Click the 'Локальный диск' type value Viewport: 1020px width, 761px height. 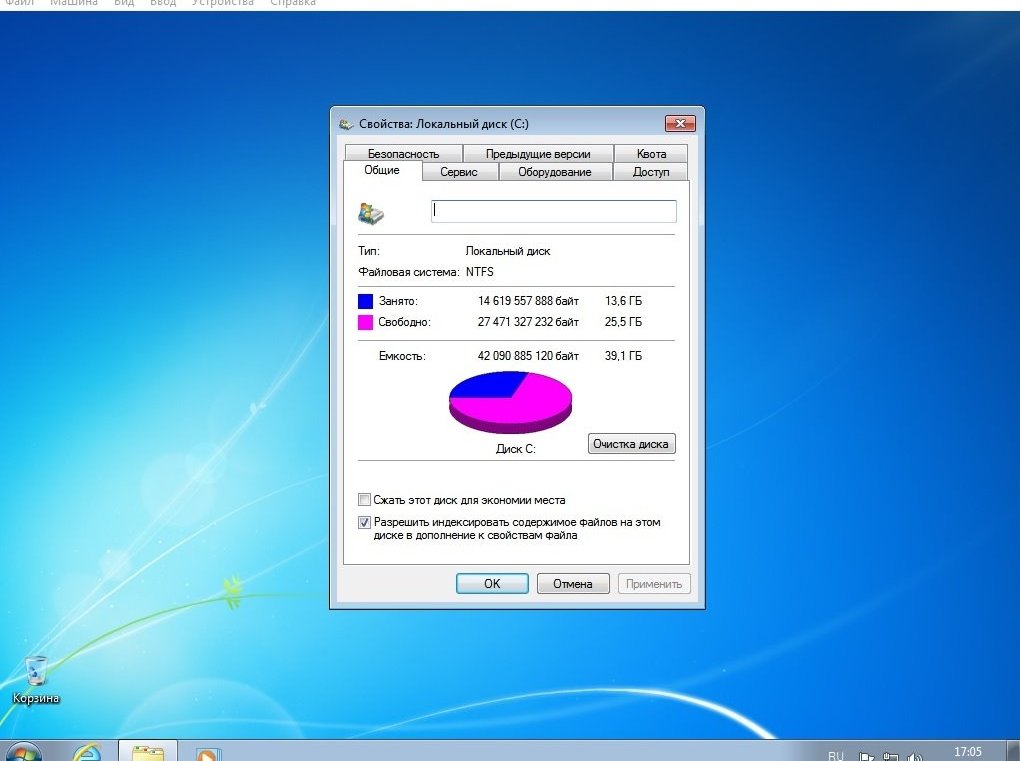(508, 251)
